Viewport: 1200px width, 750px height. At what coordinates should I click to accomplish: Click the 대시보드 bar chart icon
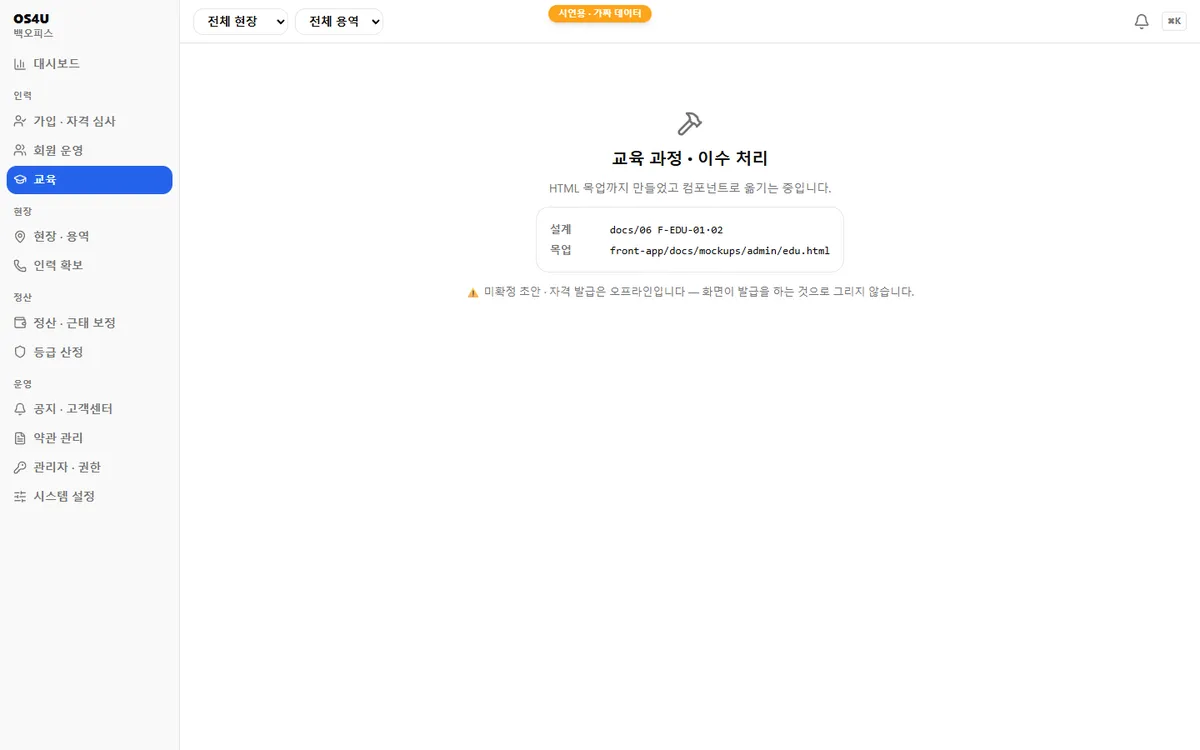point(20,64)
